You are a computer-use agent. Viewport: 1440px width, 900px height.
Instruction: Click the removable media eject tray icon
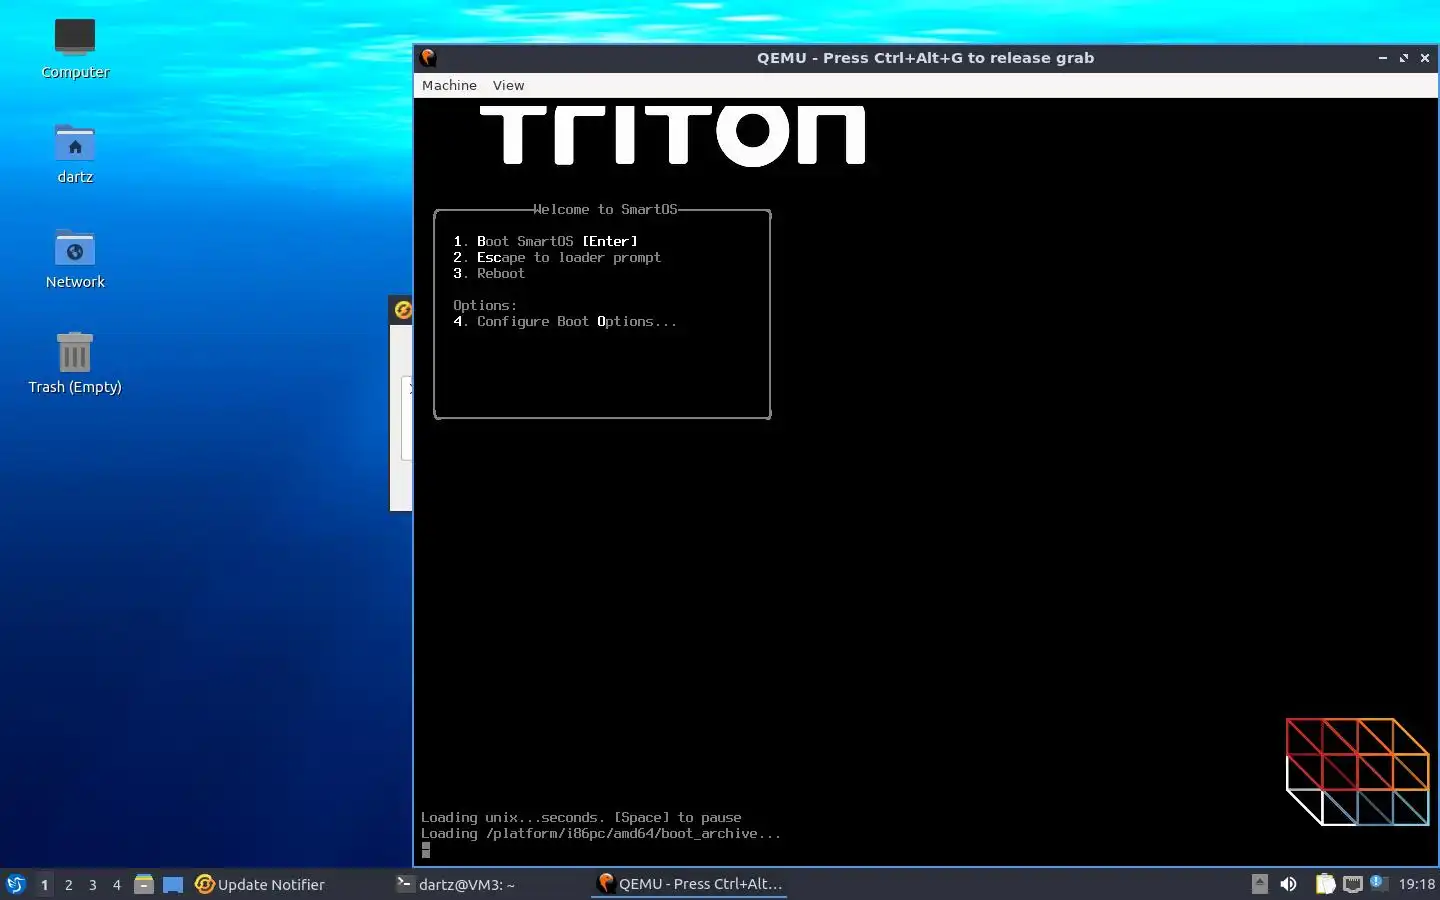coord(1260,884)
